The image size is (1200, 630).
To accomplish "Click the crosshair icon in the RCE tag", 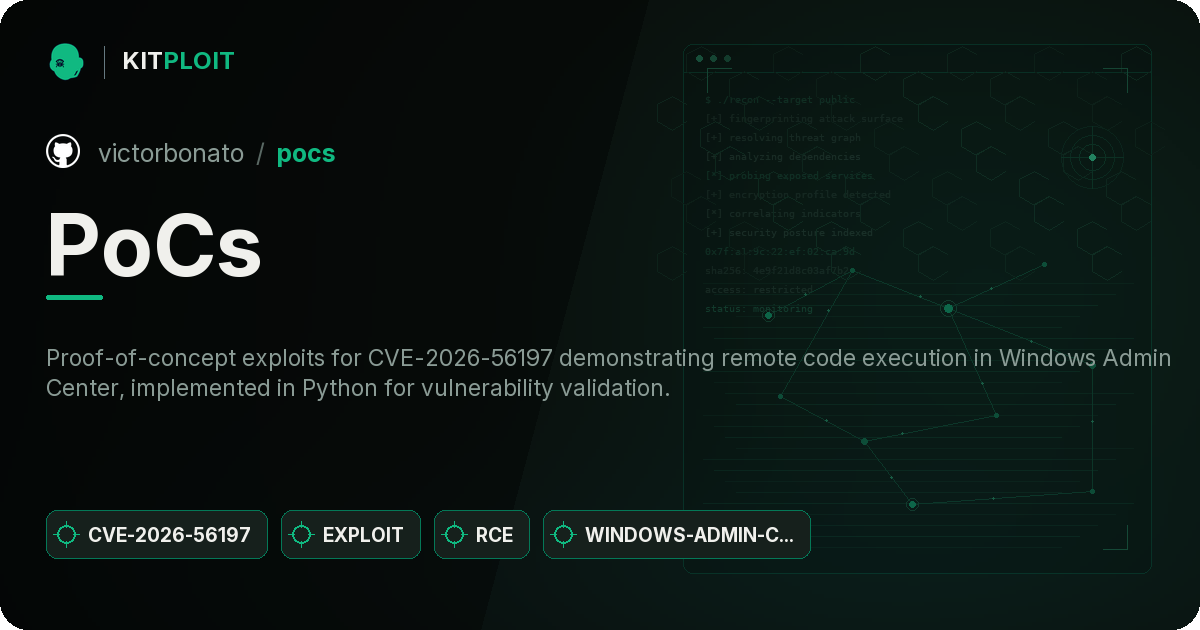I will (x=455, y=535).
